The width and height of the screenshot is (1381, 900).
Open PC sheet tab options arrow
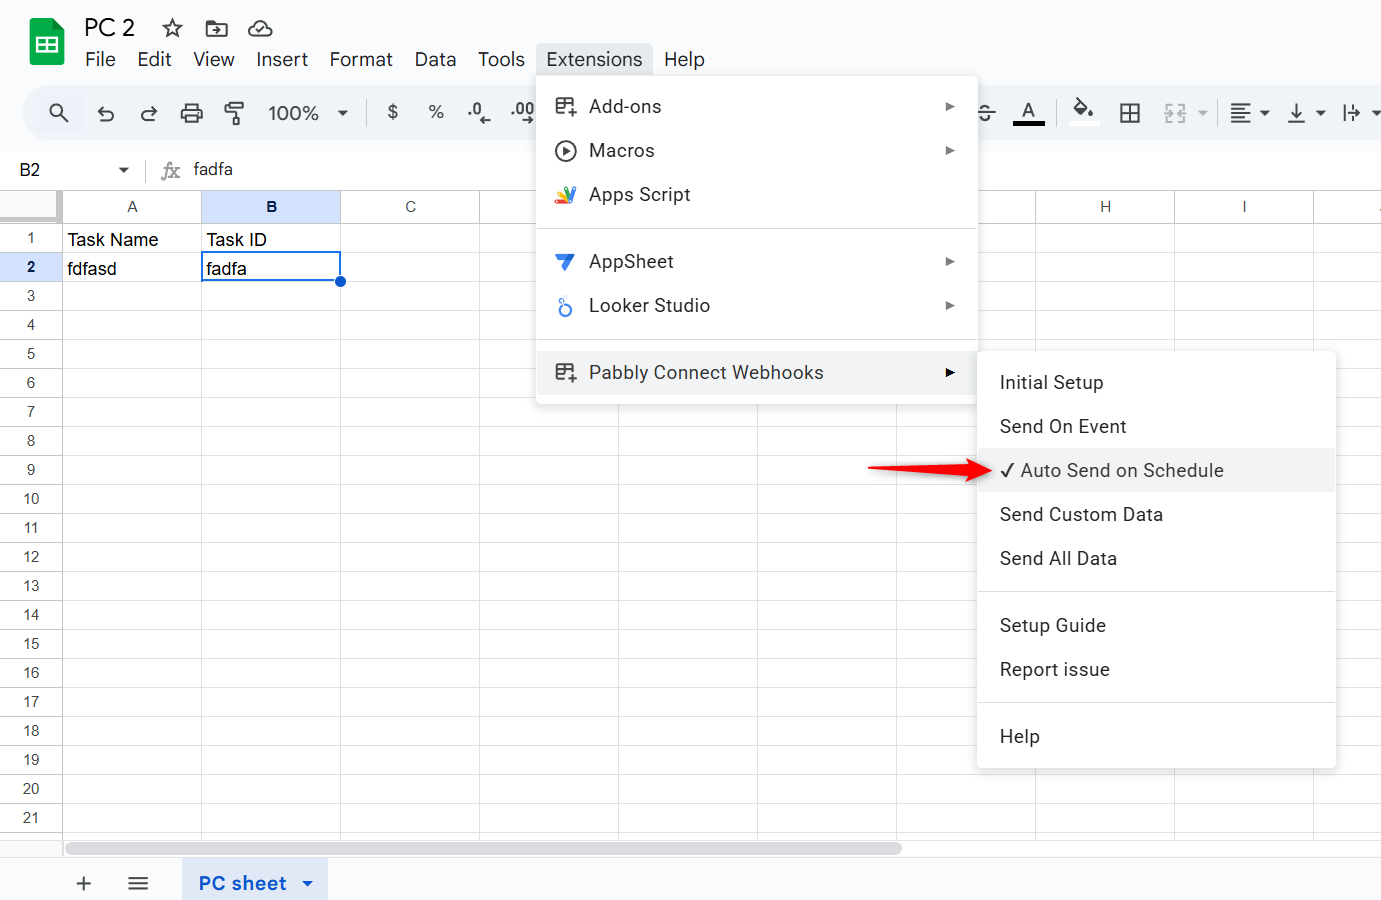click(x=308, y=883)
